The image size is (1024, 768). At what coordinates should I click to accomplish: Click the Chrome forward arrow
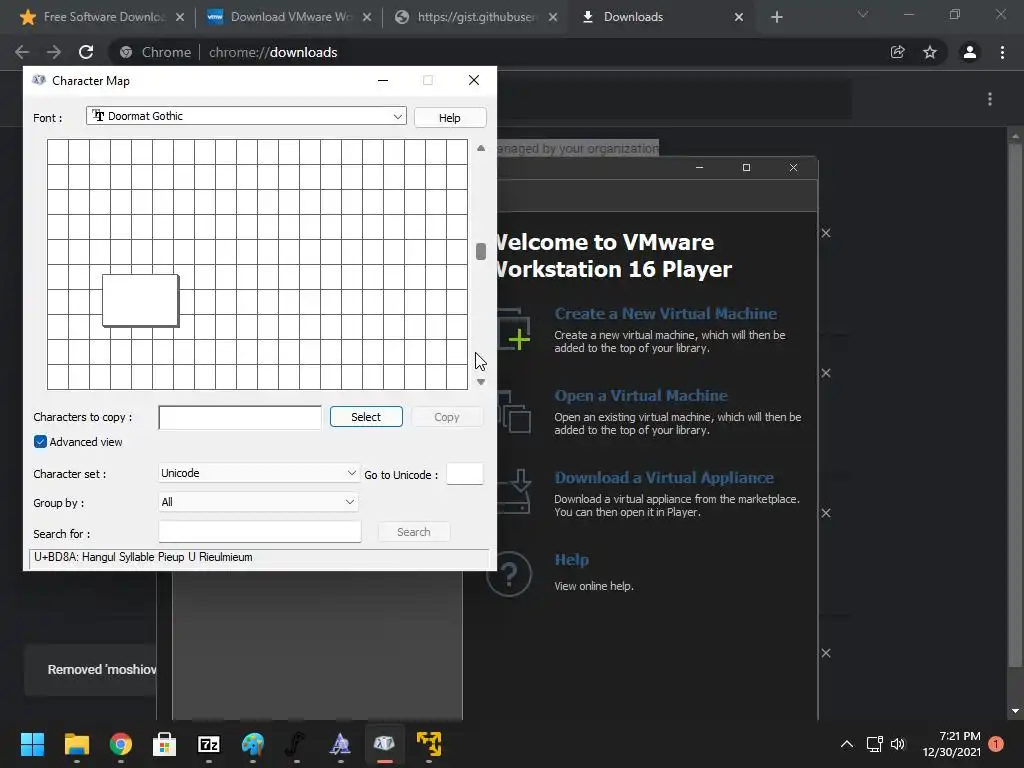54,52
